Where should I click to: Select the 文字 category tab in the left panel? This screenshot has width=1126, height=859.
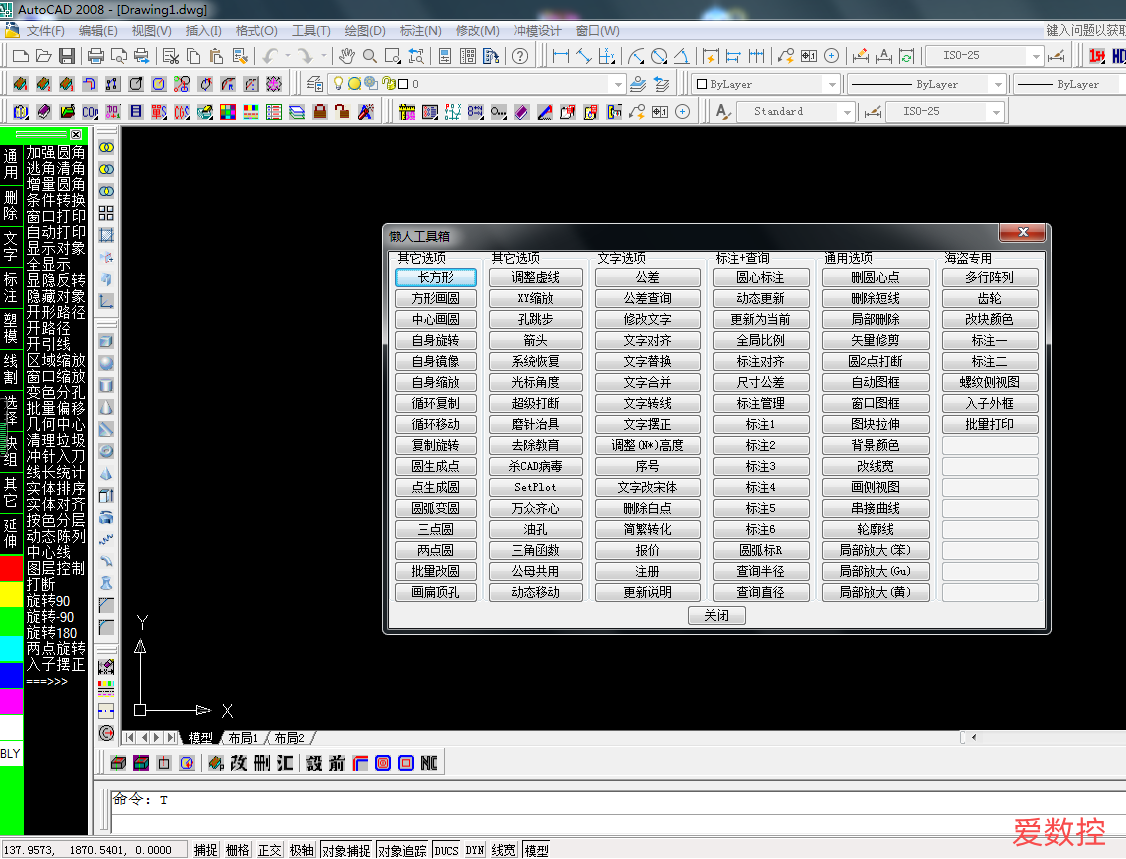coord(11,245)
